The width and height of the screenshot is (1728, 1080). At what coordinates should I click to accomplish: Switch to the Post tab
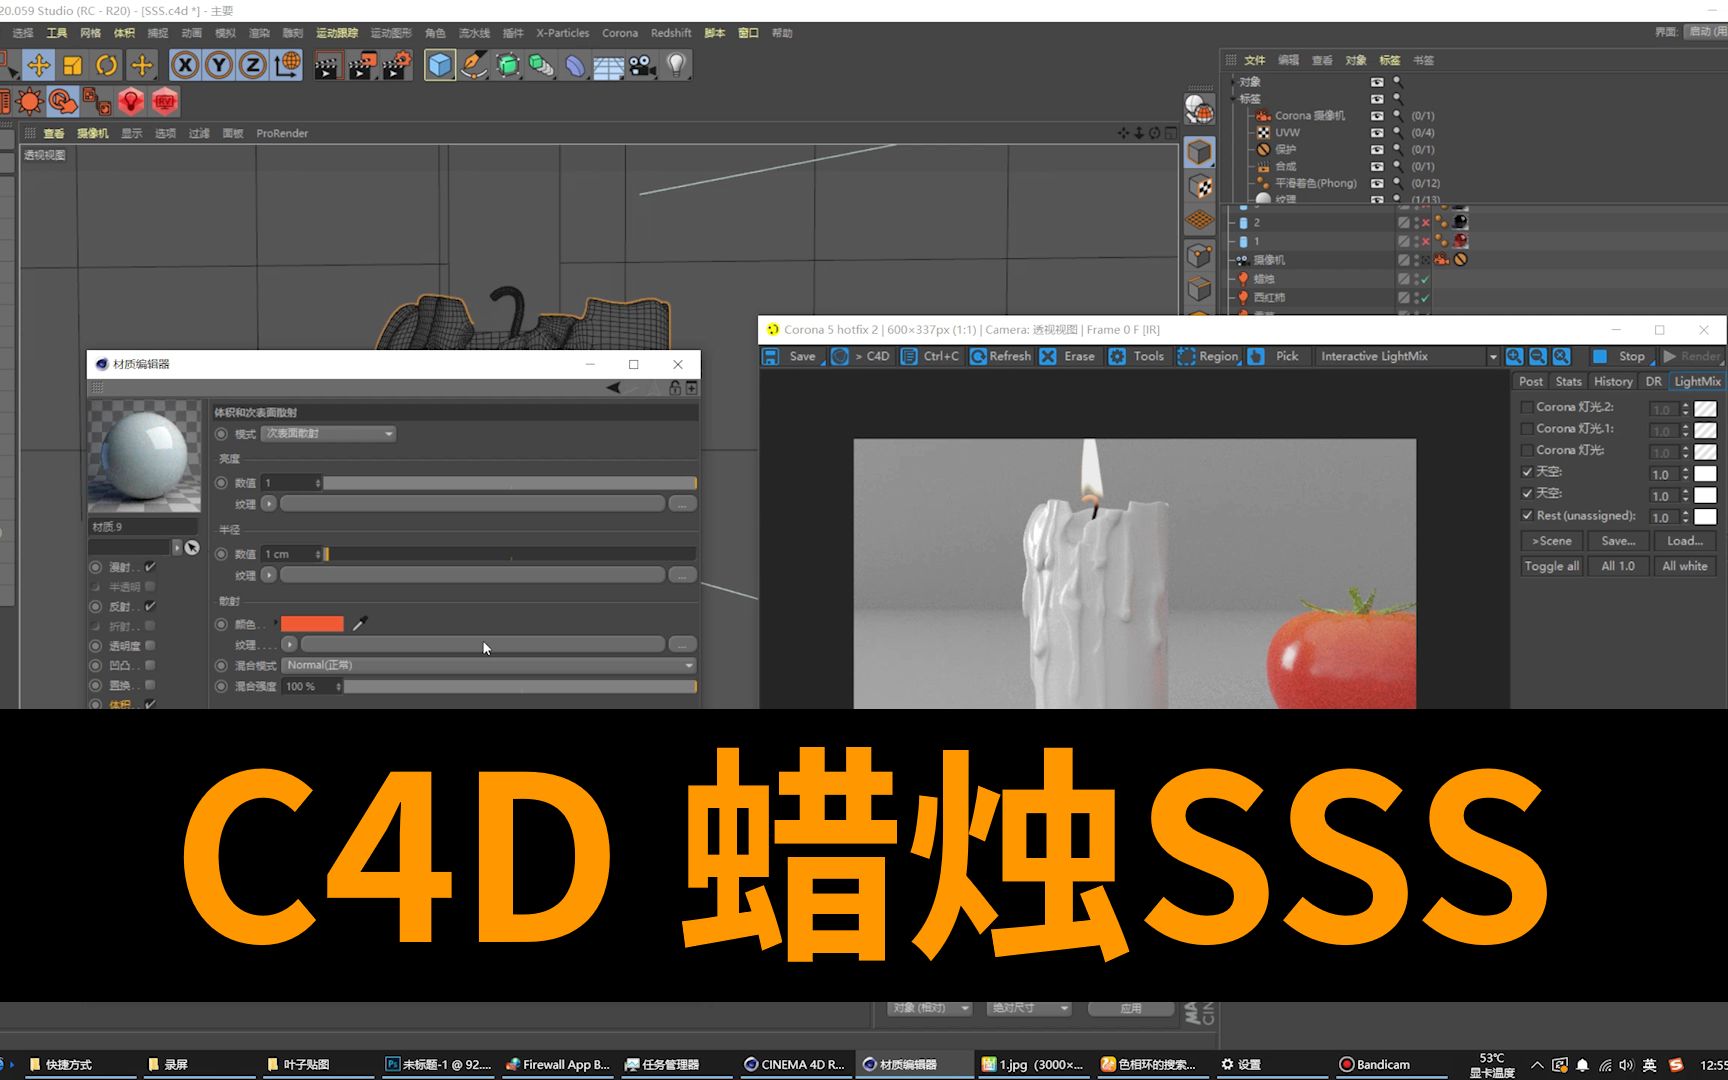(1531, 382)
